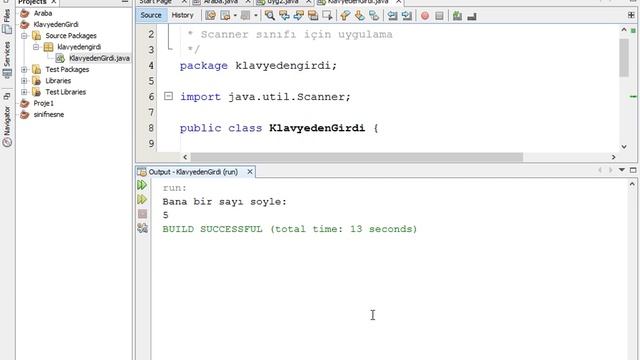Split the editor window icon at toolbar end
The height and width of the screenshot is (360, 640).
pyautogui.click(x=631, y=15)
